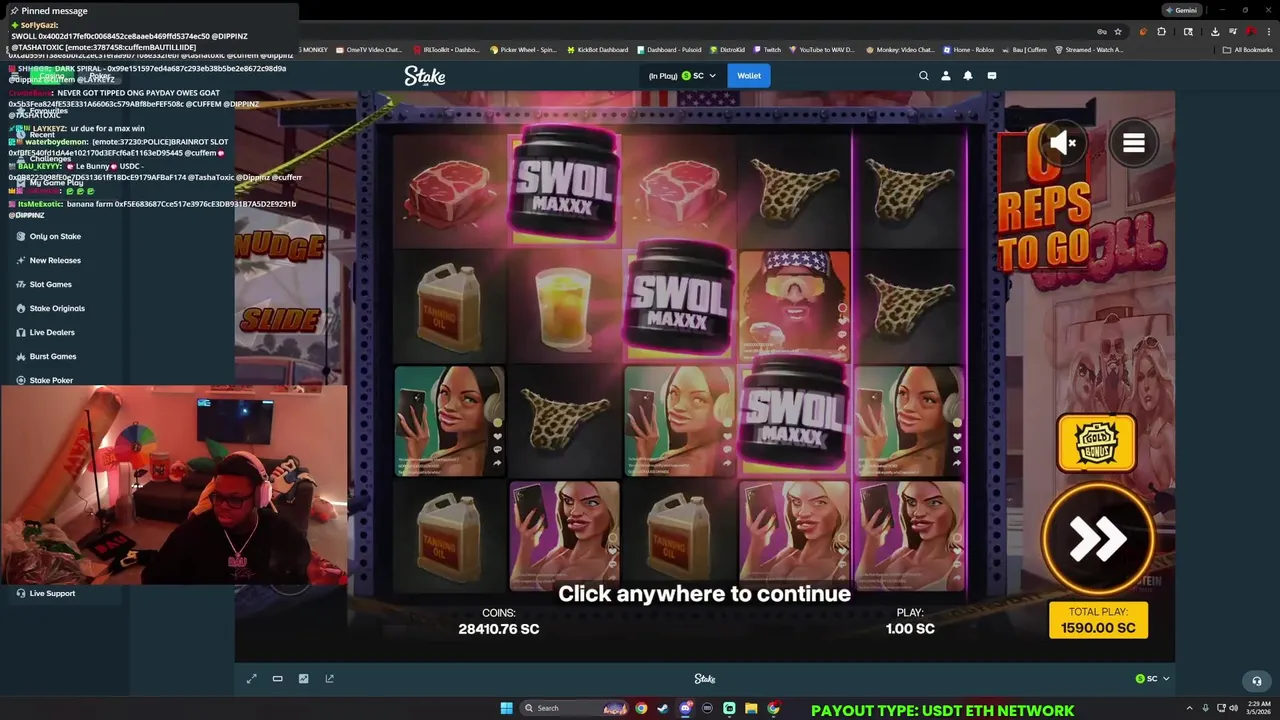Viewport: 1280px width, 720px height.
Task: Open the IRLToolkit Dashboard bookmark
Action: (446, 50)
